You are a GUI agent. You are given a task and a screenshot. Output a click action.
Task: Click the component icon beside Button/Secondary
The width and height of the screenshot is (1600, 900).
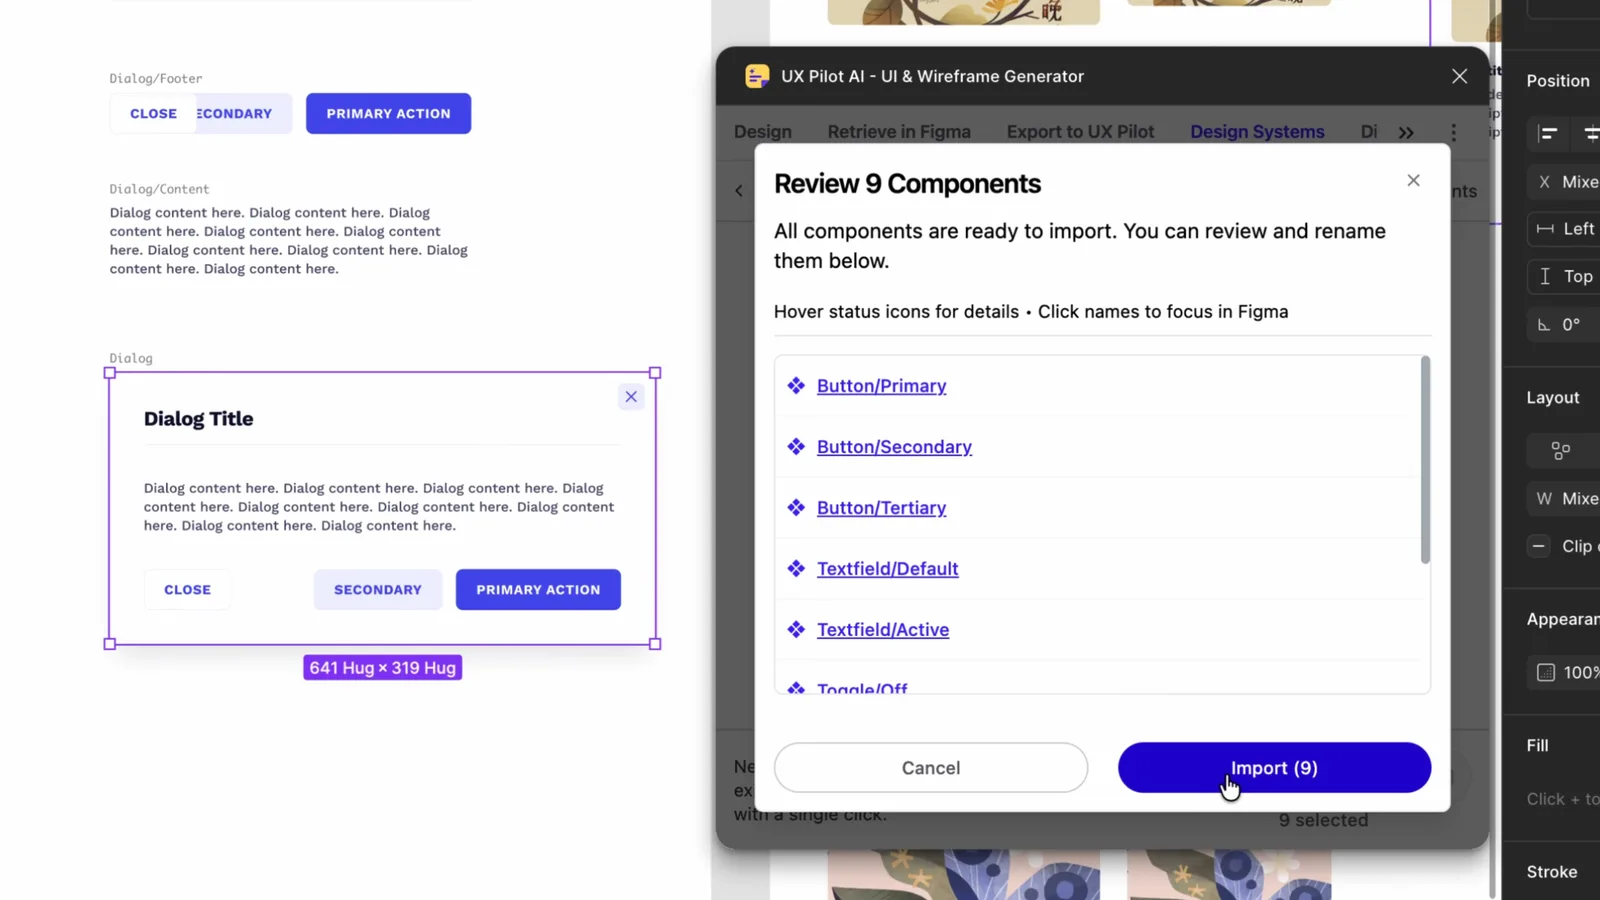pos(796,446)
